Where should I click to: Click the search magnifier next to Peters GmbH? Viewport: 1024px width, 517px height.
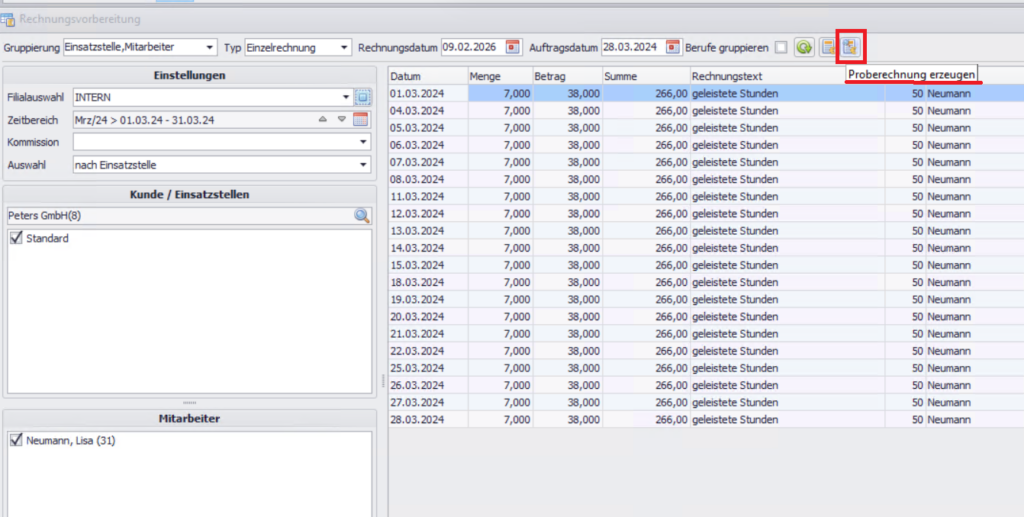tap(361, 215)
